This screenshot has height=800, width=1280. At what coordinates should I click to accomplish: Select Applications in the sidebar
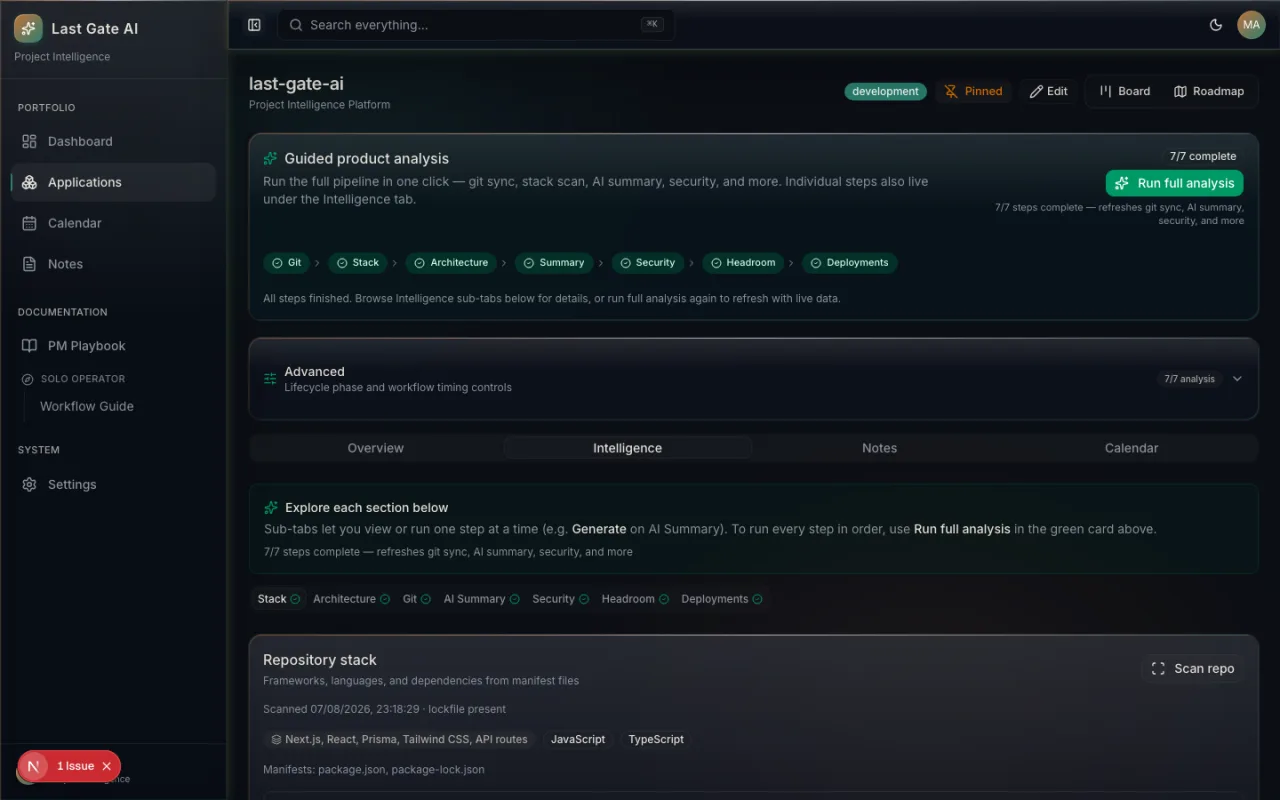click(113, 183)
